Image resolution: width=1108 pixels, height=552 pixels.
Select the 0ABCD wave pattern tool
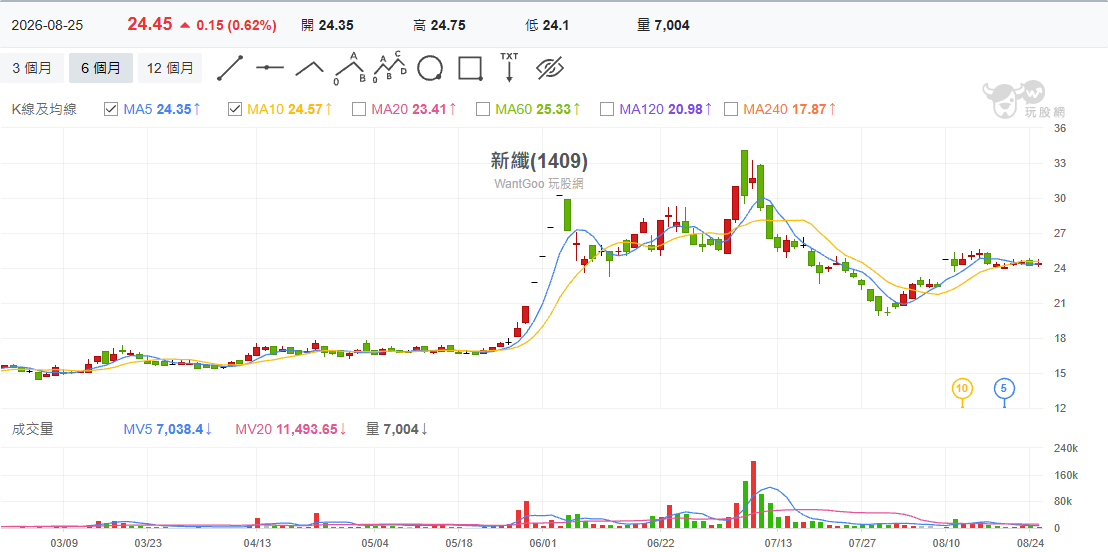tap(389, 68)
